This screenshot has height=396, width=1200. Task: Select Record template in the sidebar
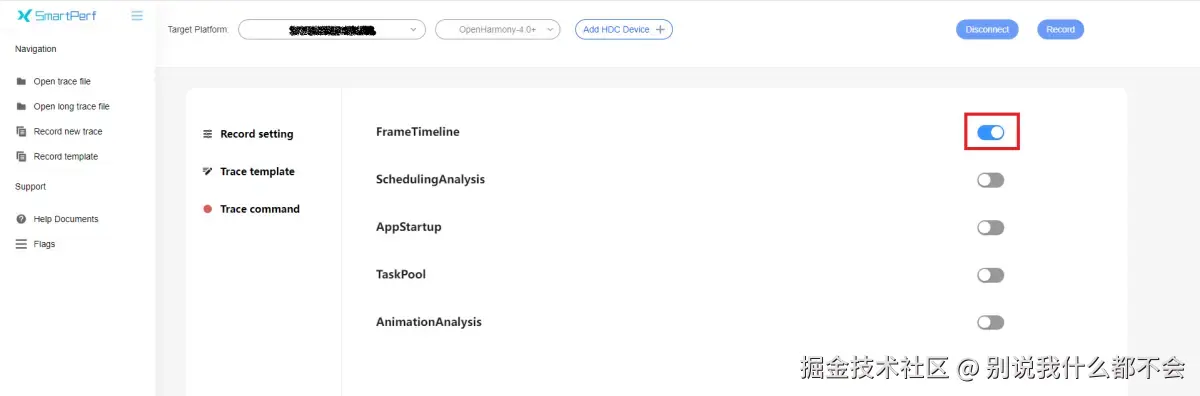point(66,157)
